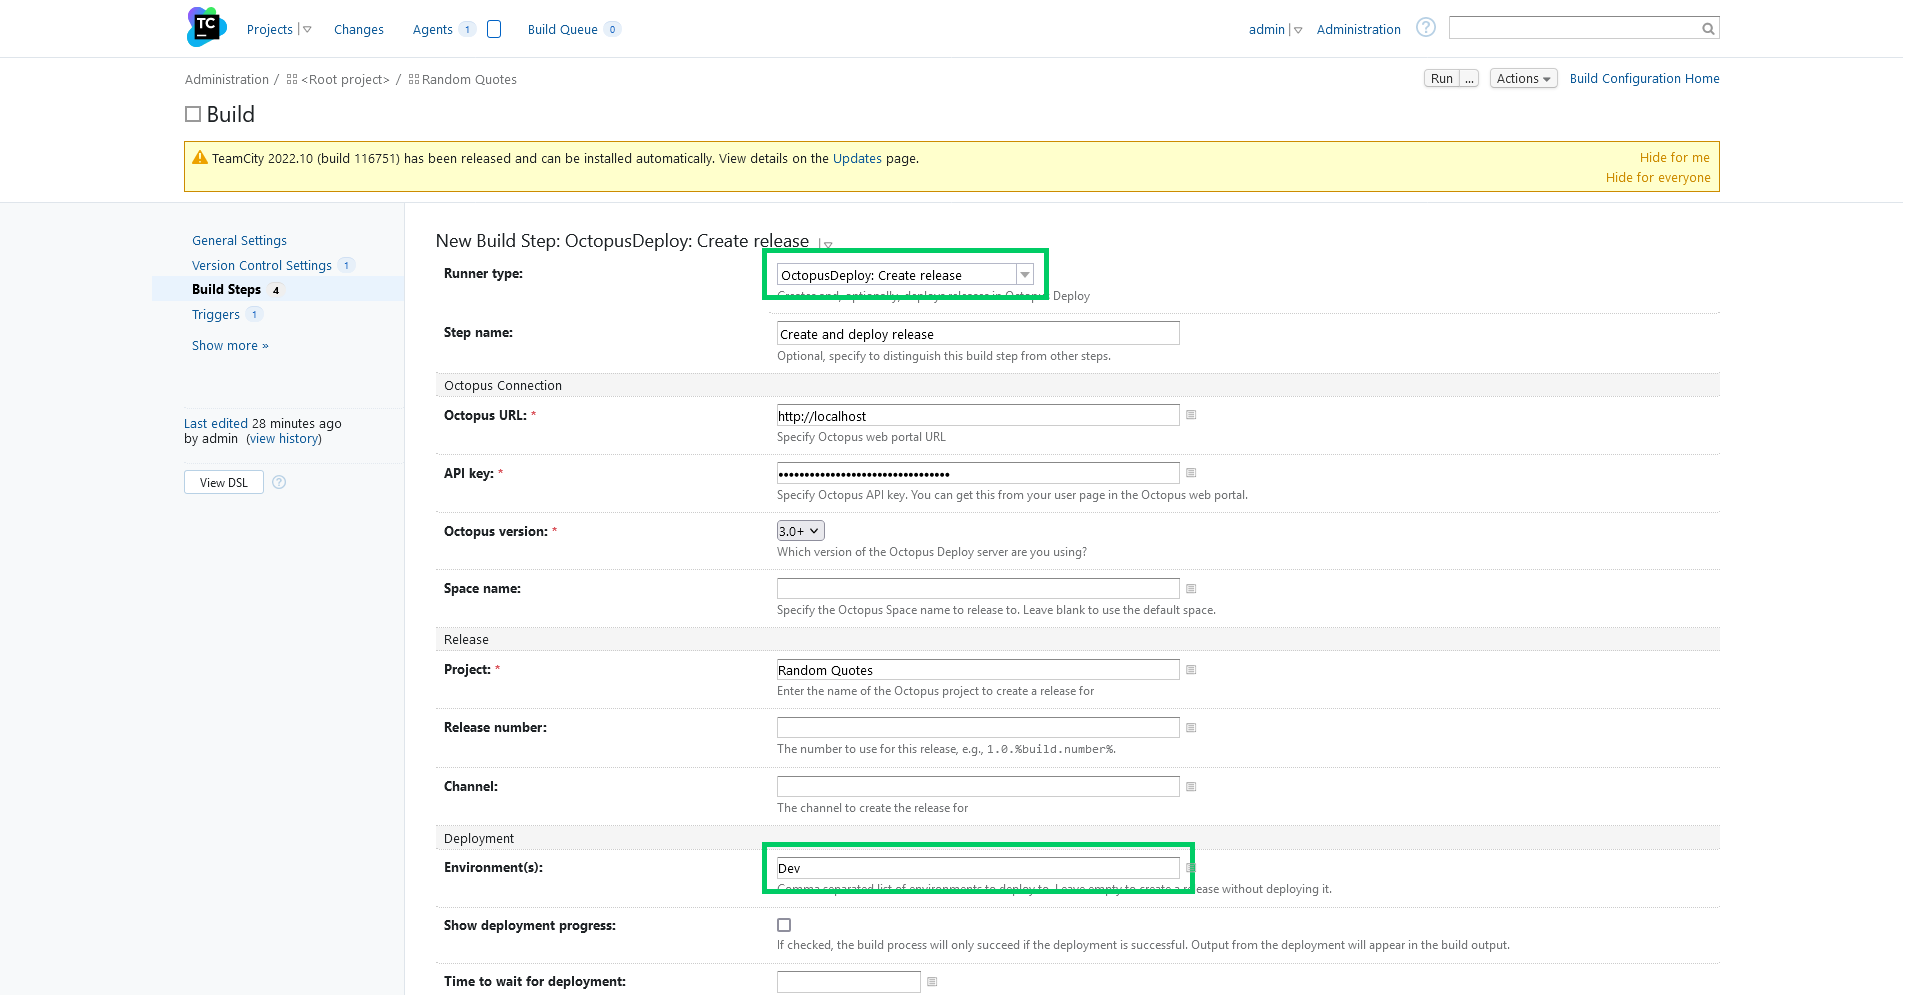The height and width of the screenshot is (995, 1920).
Task: Expand the build step title dropdown arrow
Action: [826, 244]
